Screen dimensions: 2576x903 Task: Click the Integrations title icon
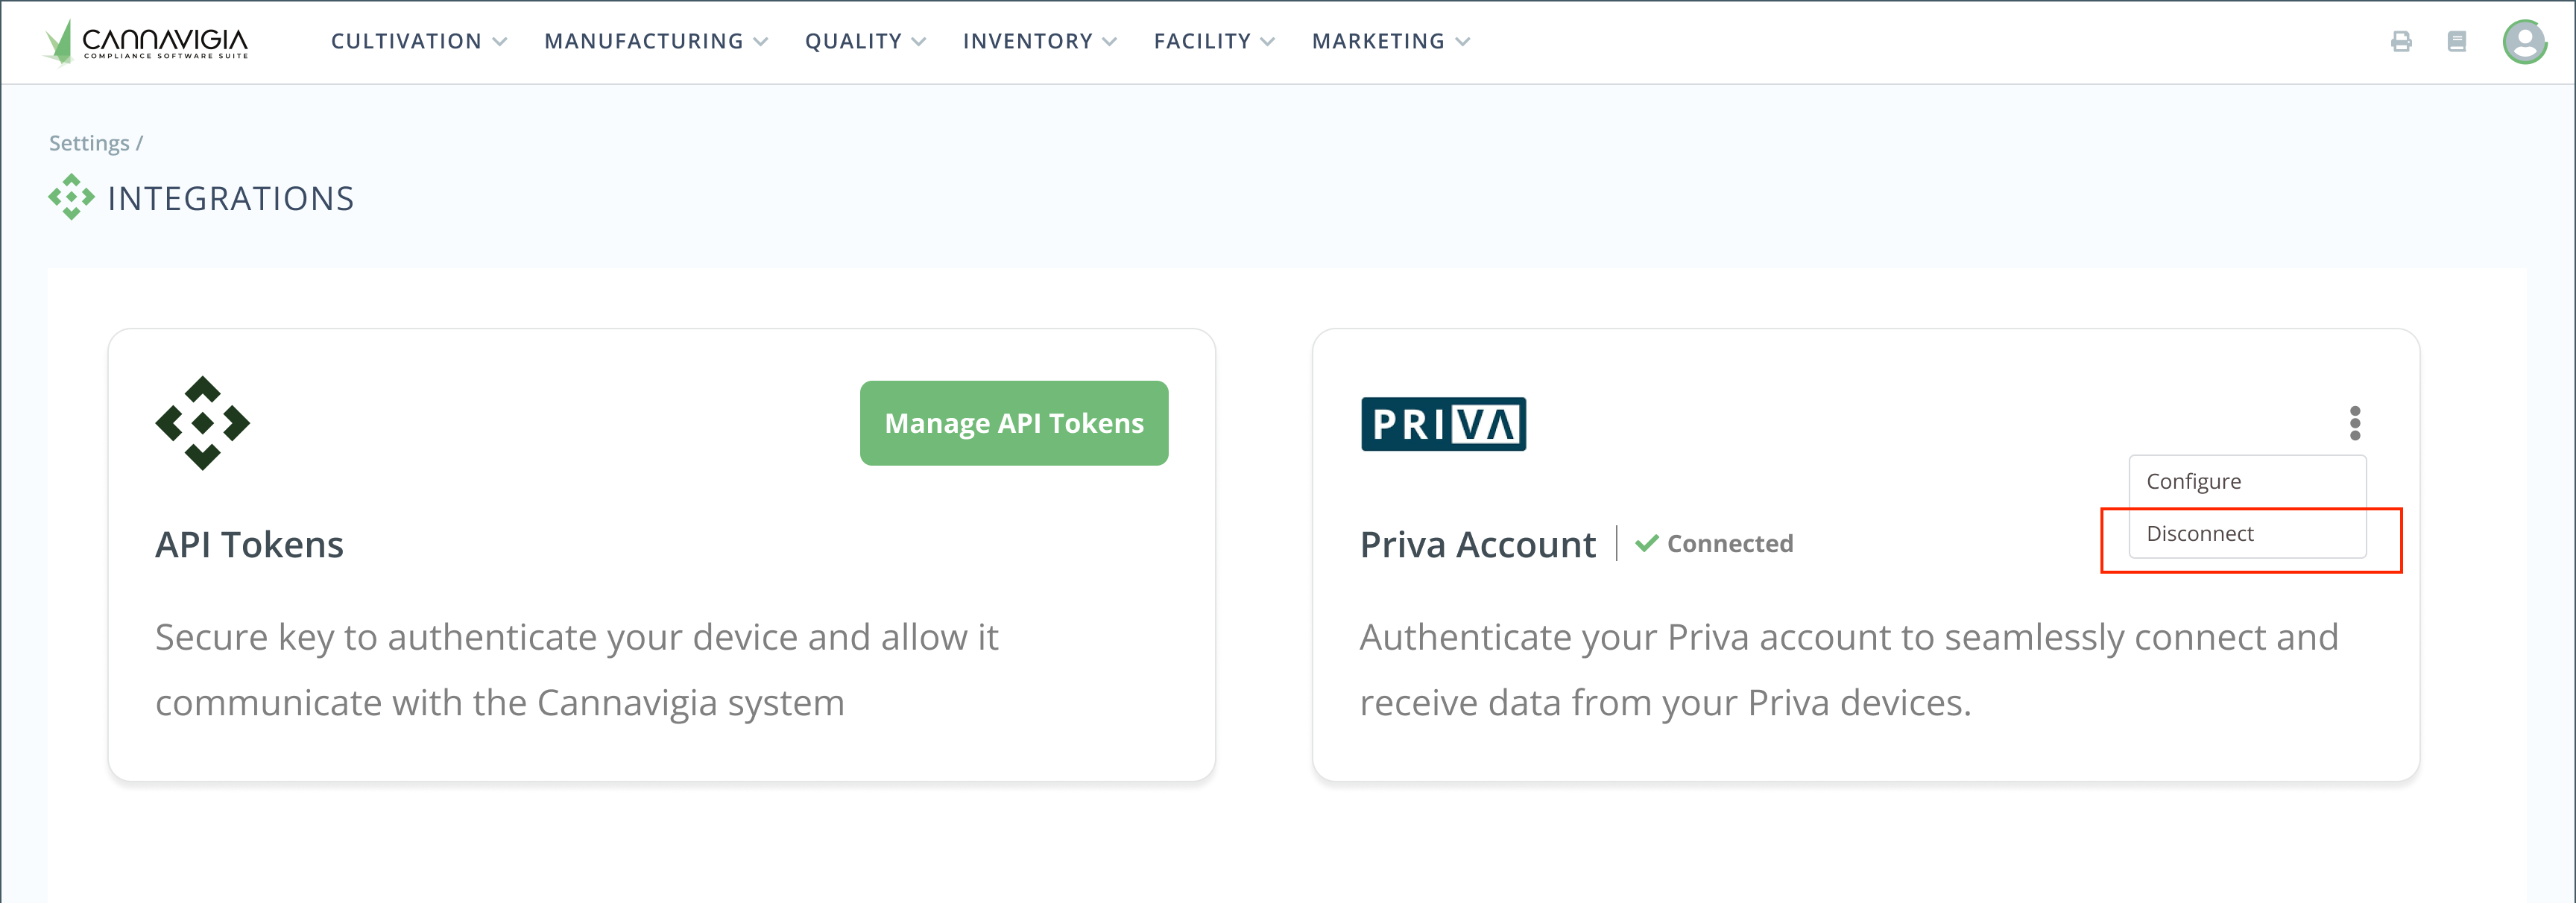click(71, 197)
